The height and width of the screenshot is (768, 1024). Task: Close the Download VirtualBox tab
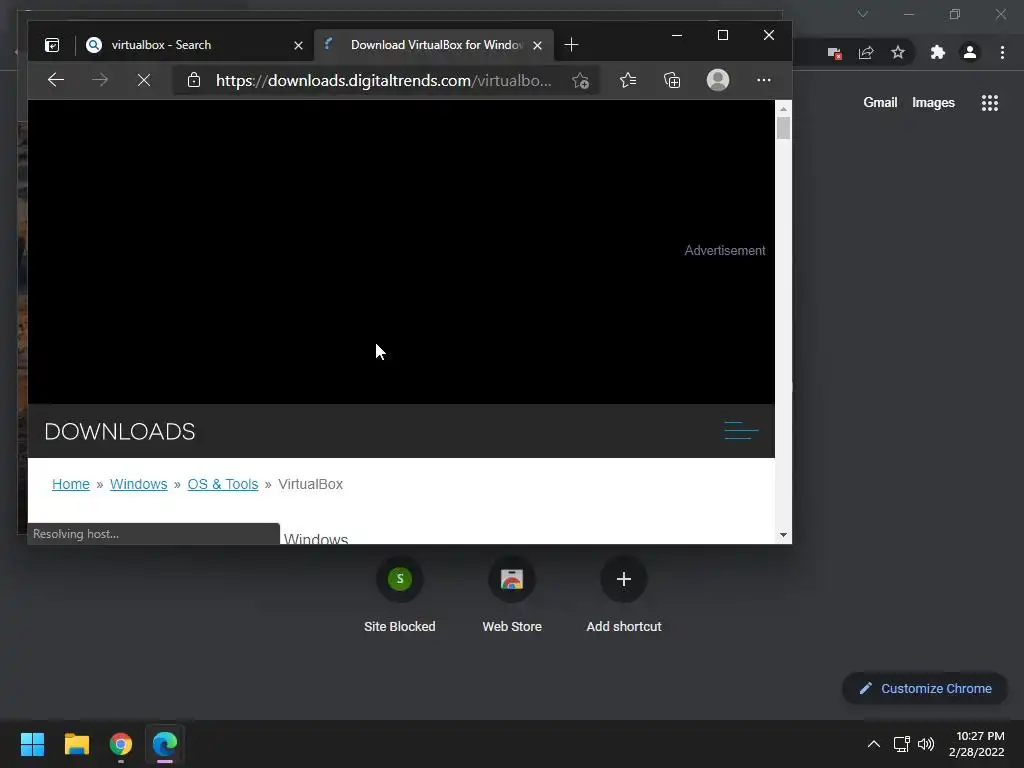537,45
